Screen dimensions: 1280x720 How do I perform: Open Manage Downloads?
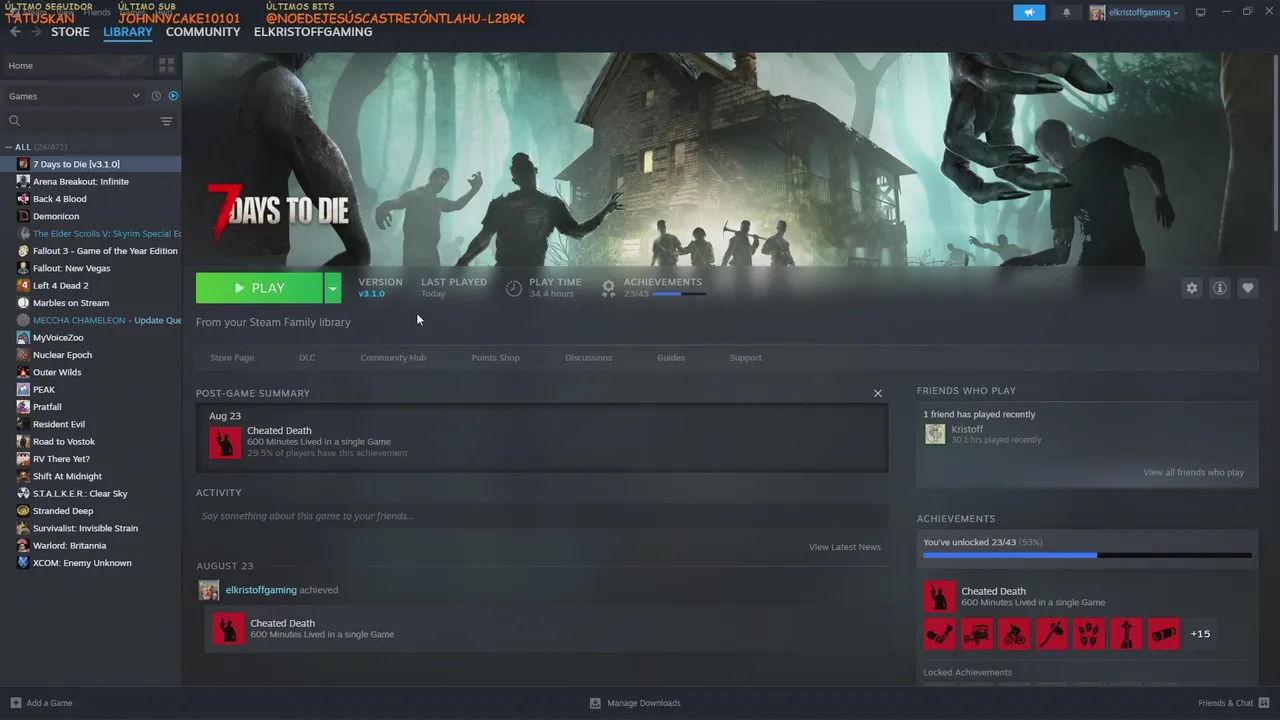[x=635, y=703]
